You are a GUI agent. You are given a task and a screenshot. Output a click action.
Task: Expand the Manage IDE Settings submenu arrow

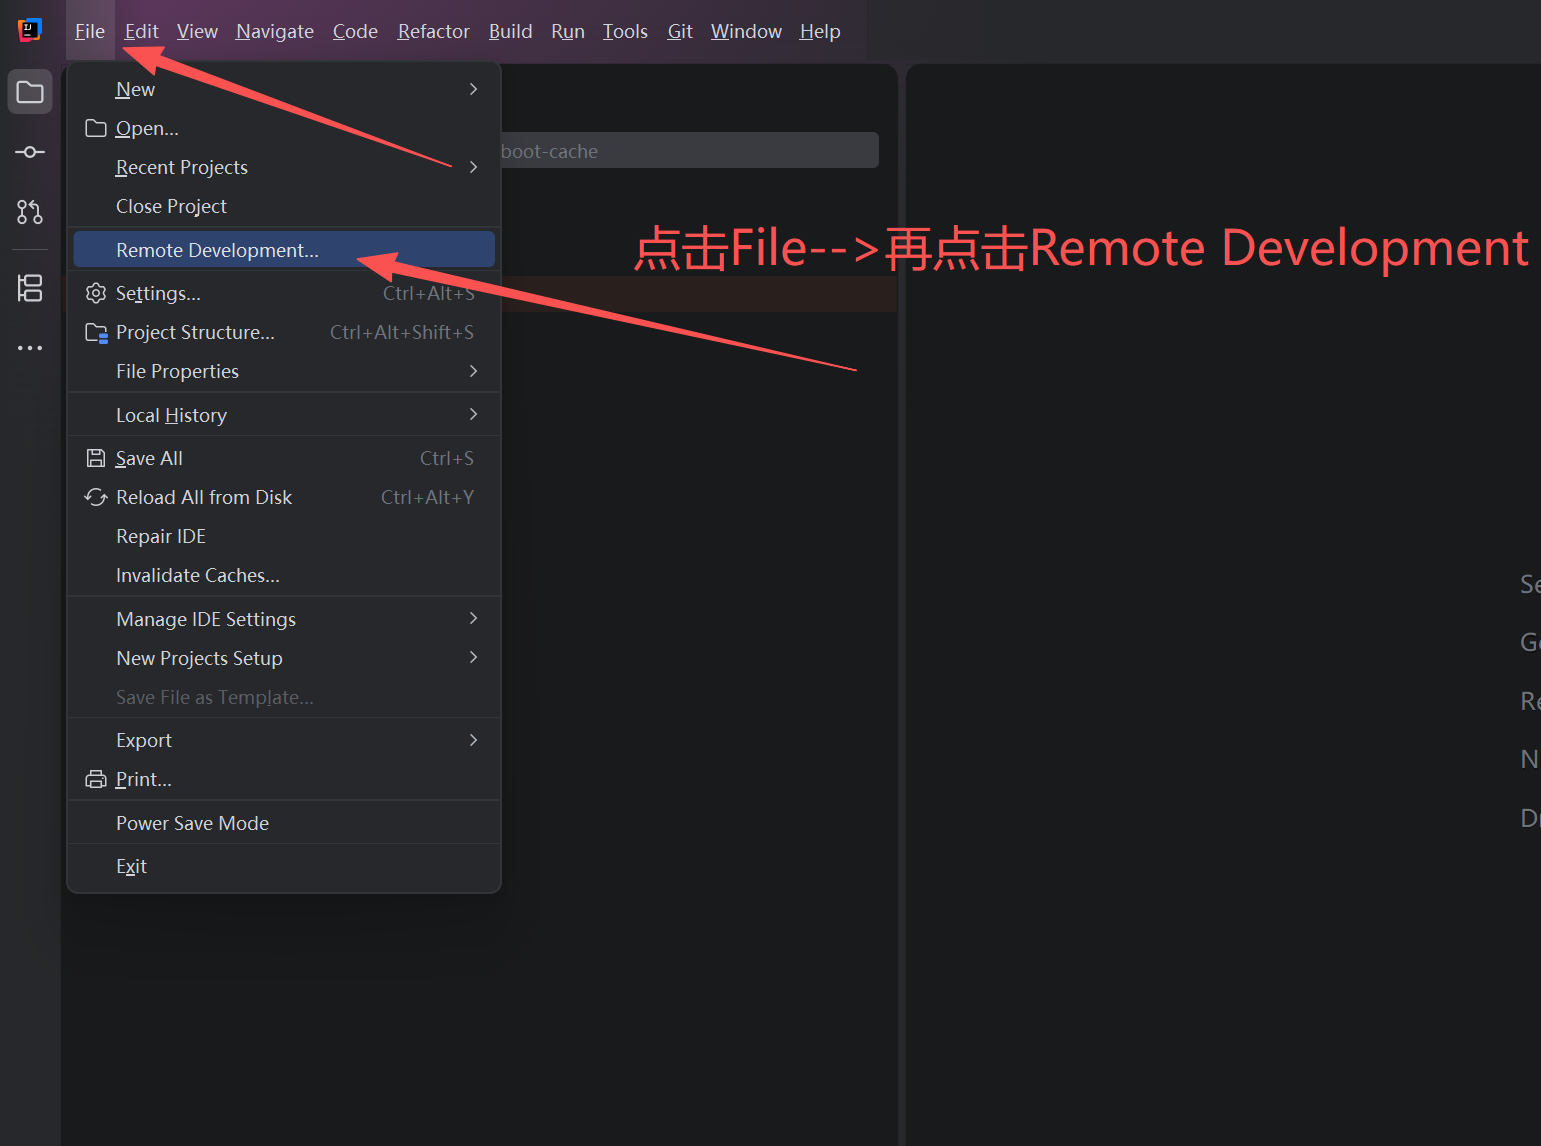point(473,618)
